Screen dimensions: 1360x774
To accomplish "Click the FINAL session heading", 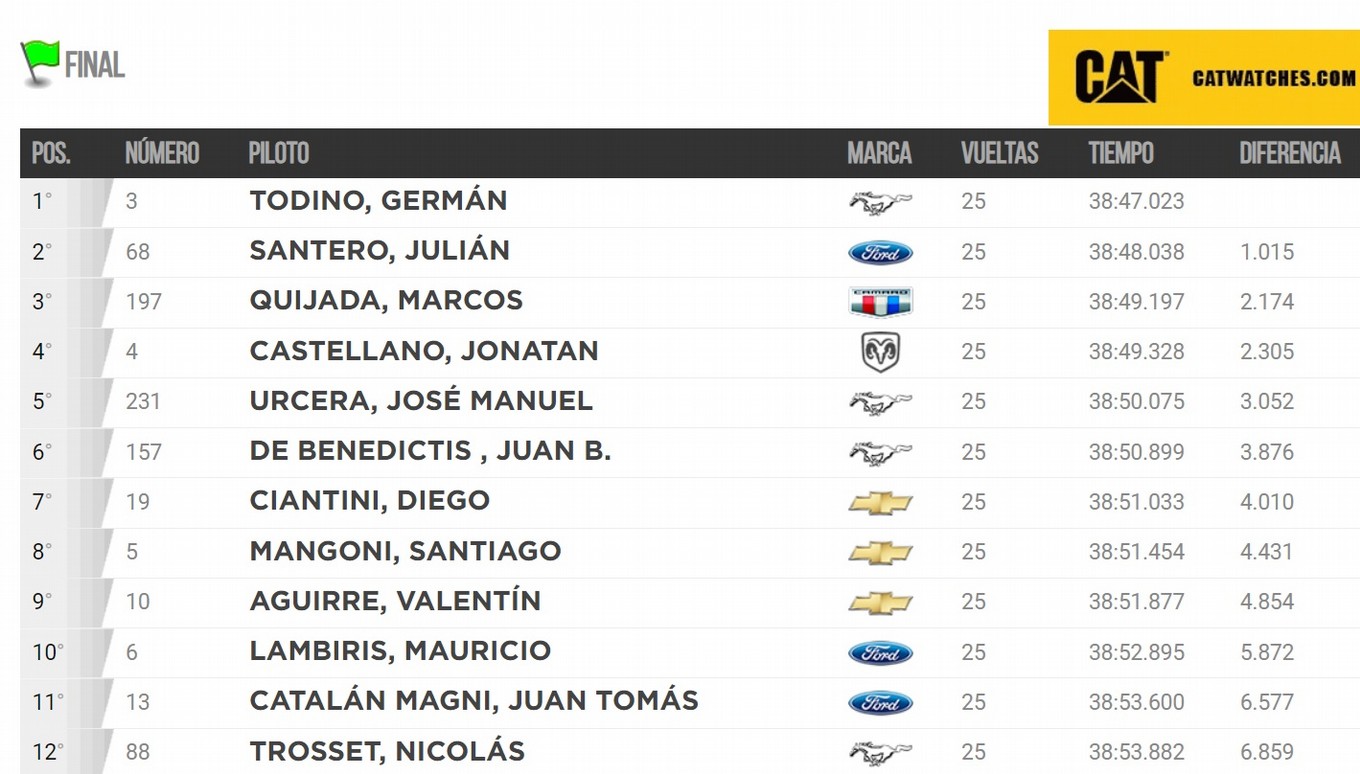I will 95,66.
